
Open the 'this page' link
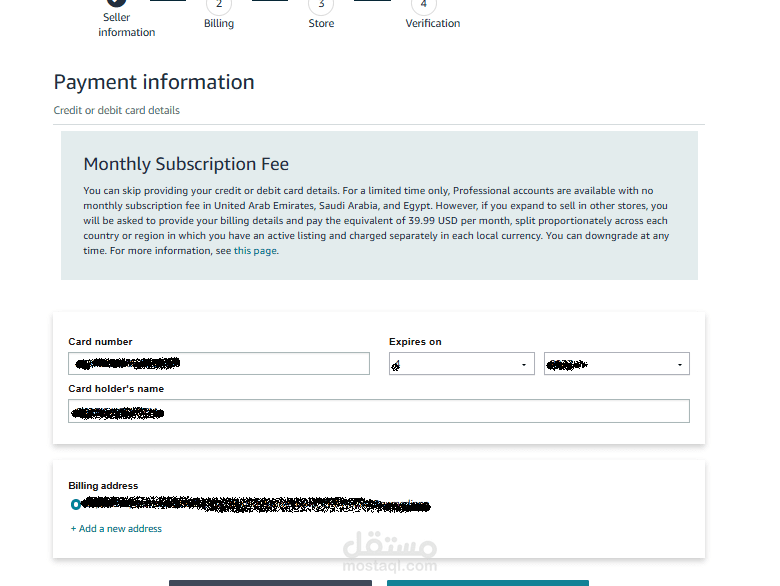click(255, 251)
